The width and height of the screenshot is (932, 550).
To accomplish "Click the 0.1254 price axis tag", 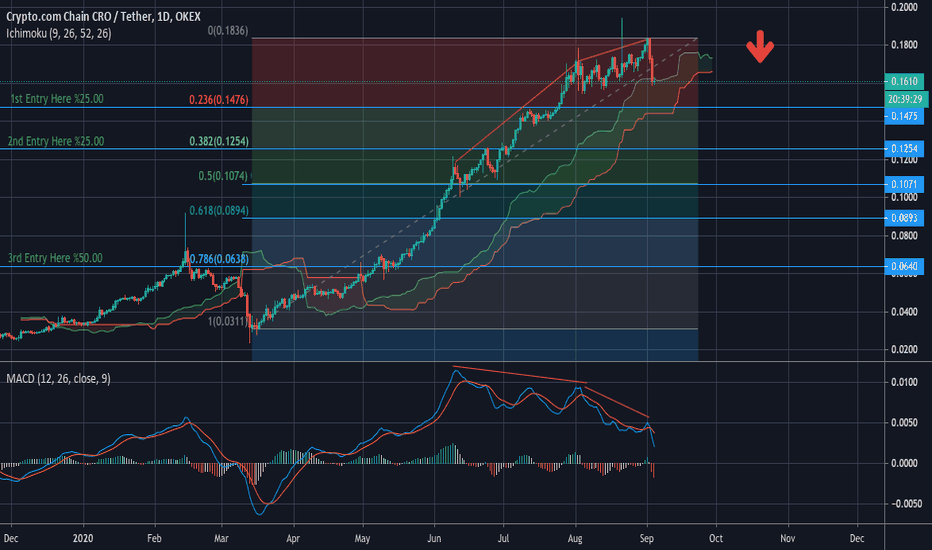I will click(x=904, y=149).
